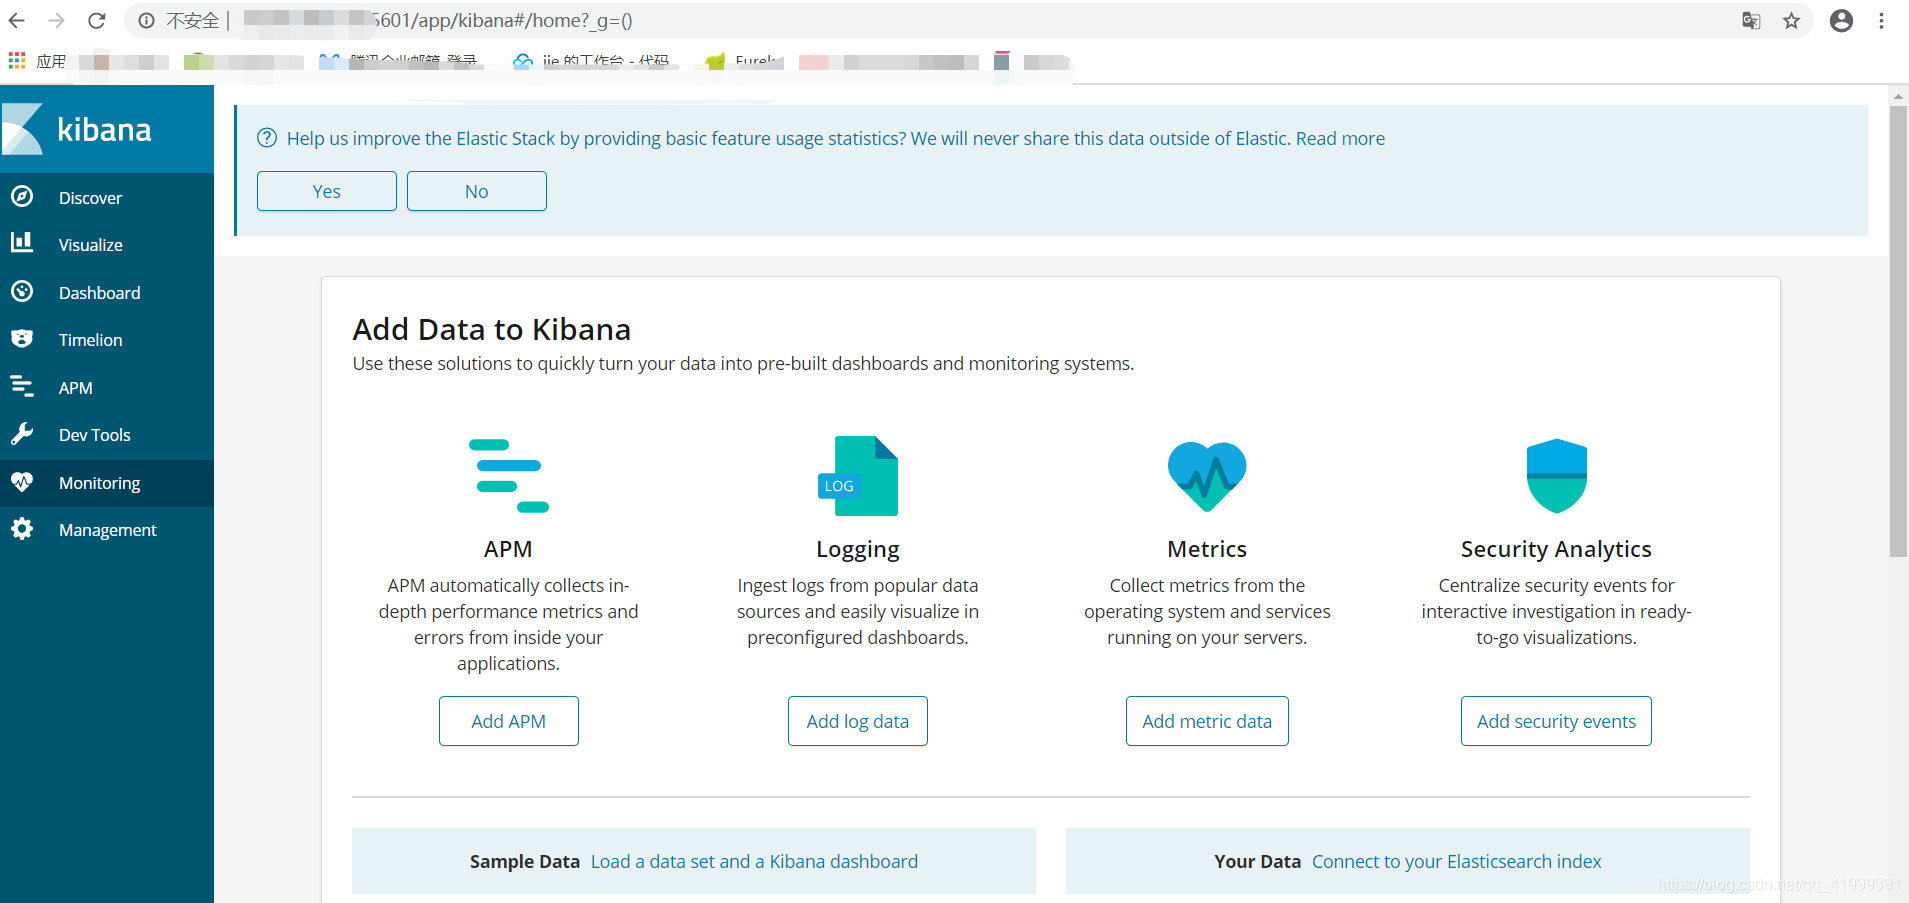Image resolution: width=1909 pixels, height=903 pixels.
Task: Click the vertical scrollbar thumb
Action: tap(1898, 330)
